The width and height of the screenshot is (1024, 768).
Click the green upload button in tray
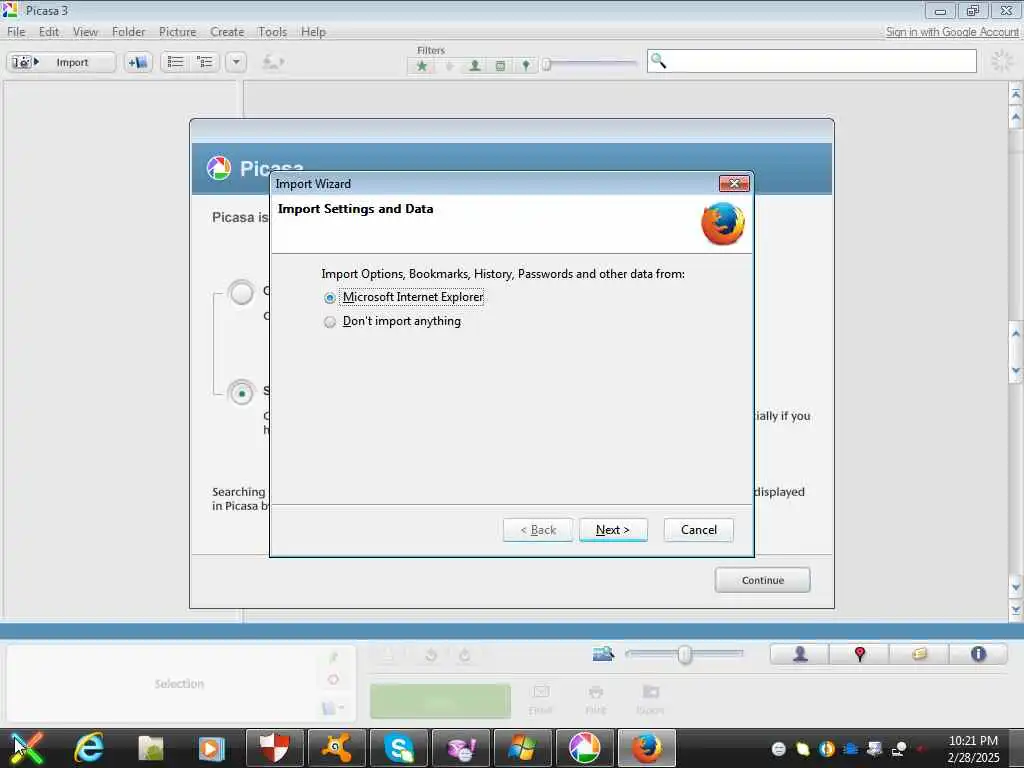[440, 701]
